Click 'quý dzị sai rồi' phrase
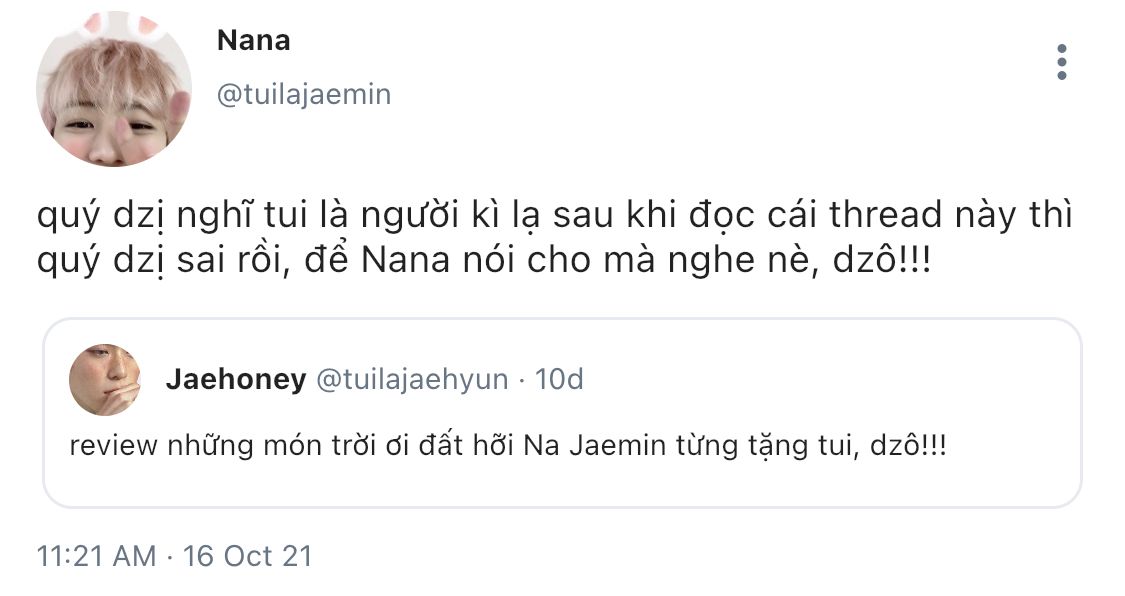The width and height of the screenshot is (1125, 596). (x=138, y=261)
